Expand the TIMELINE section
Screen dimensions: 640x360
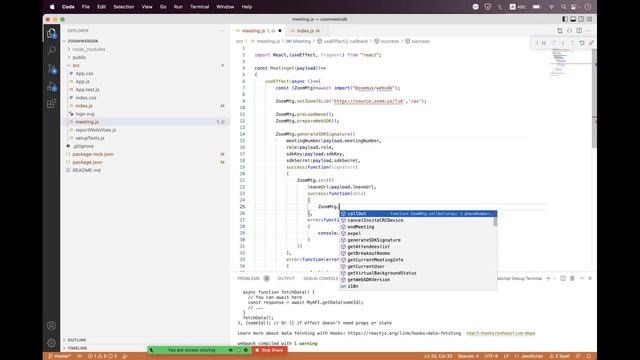pyautogui.click(x=77, y=348)
